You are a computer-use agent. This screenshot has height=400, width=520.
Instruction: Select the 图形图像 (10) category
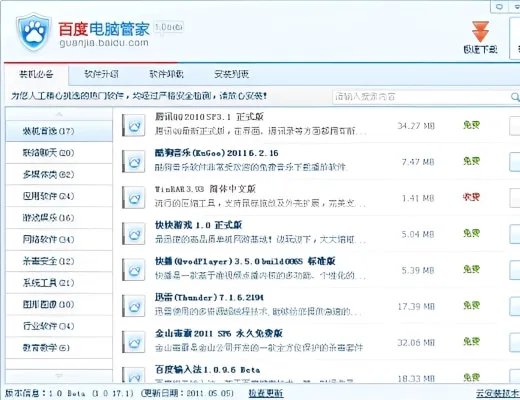59,304
